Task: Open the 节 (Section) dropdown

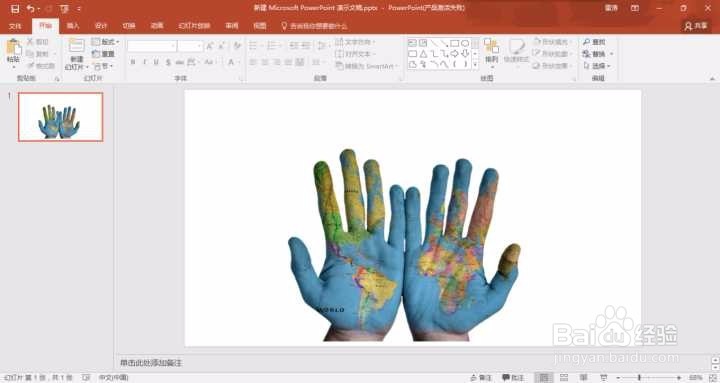Action: point(103,66)
